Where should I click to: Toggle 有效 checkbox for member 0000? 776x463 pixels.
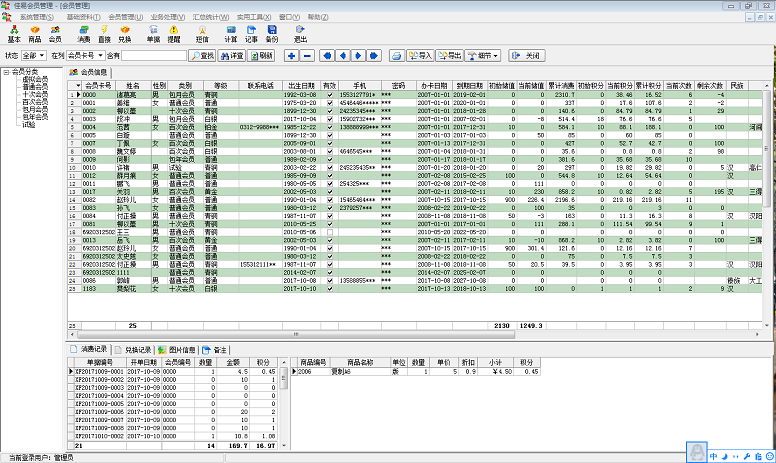330,94
